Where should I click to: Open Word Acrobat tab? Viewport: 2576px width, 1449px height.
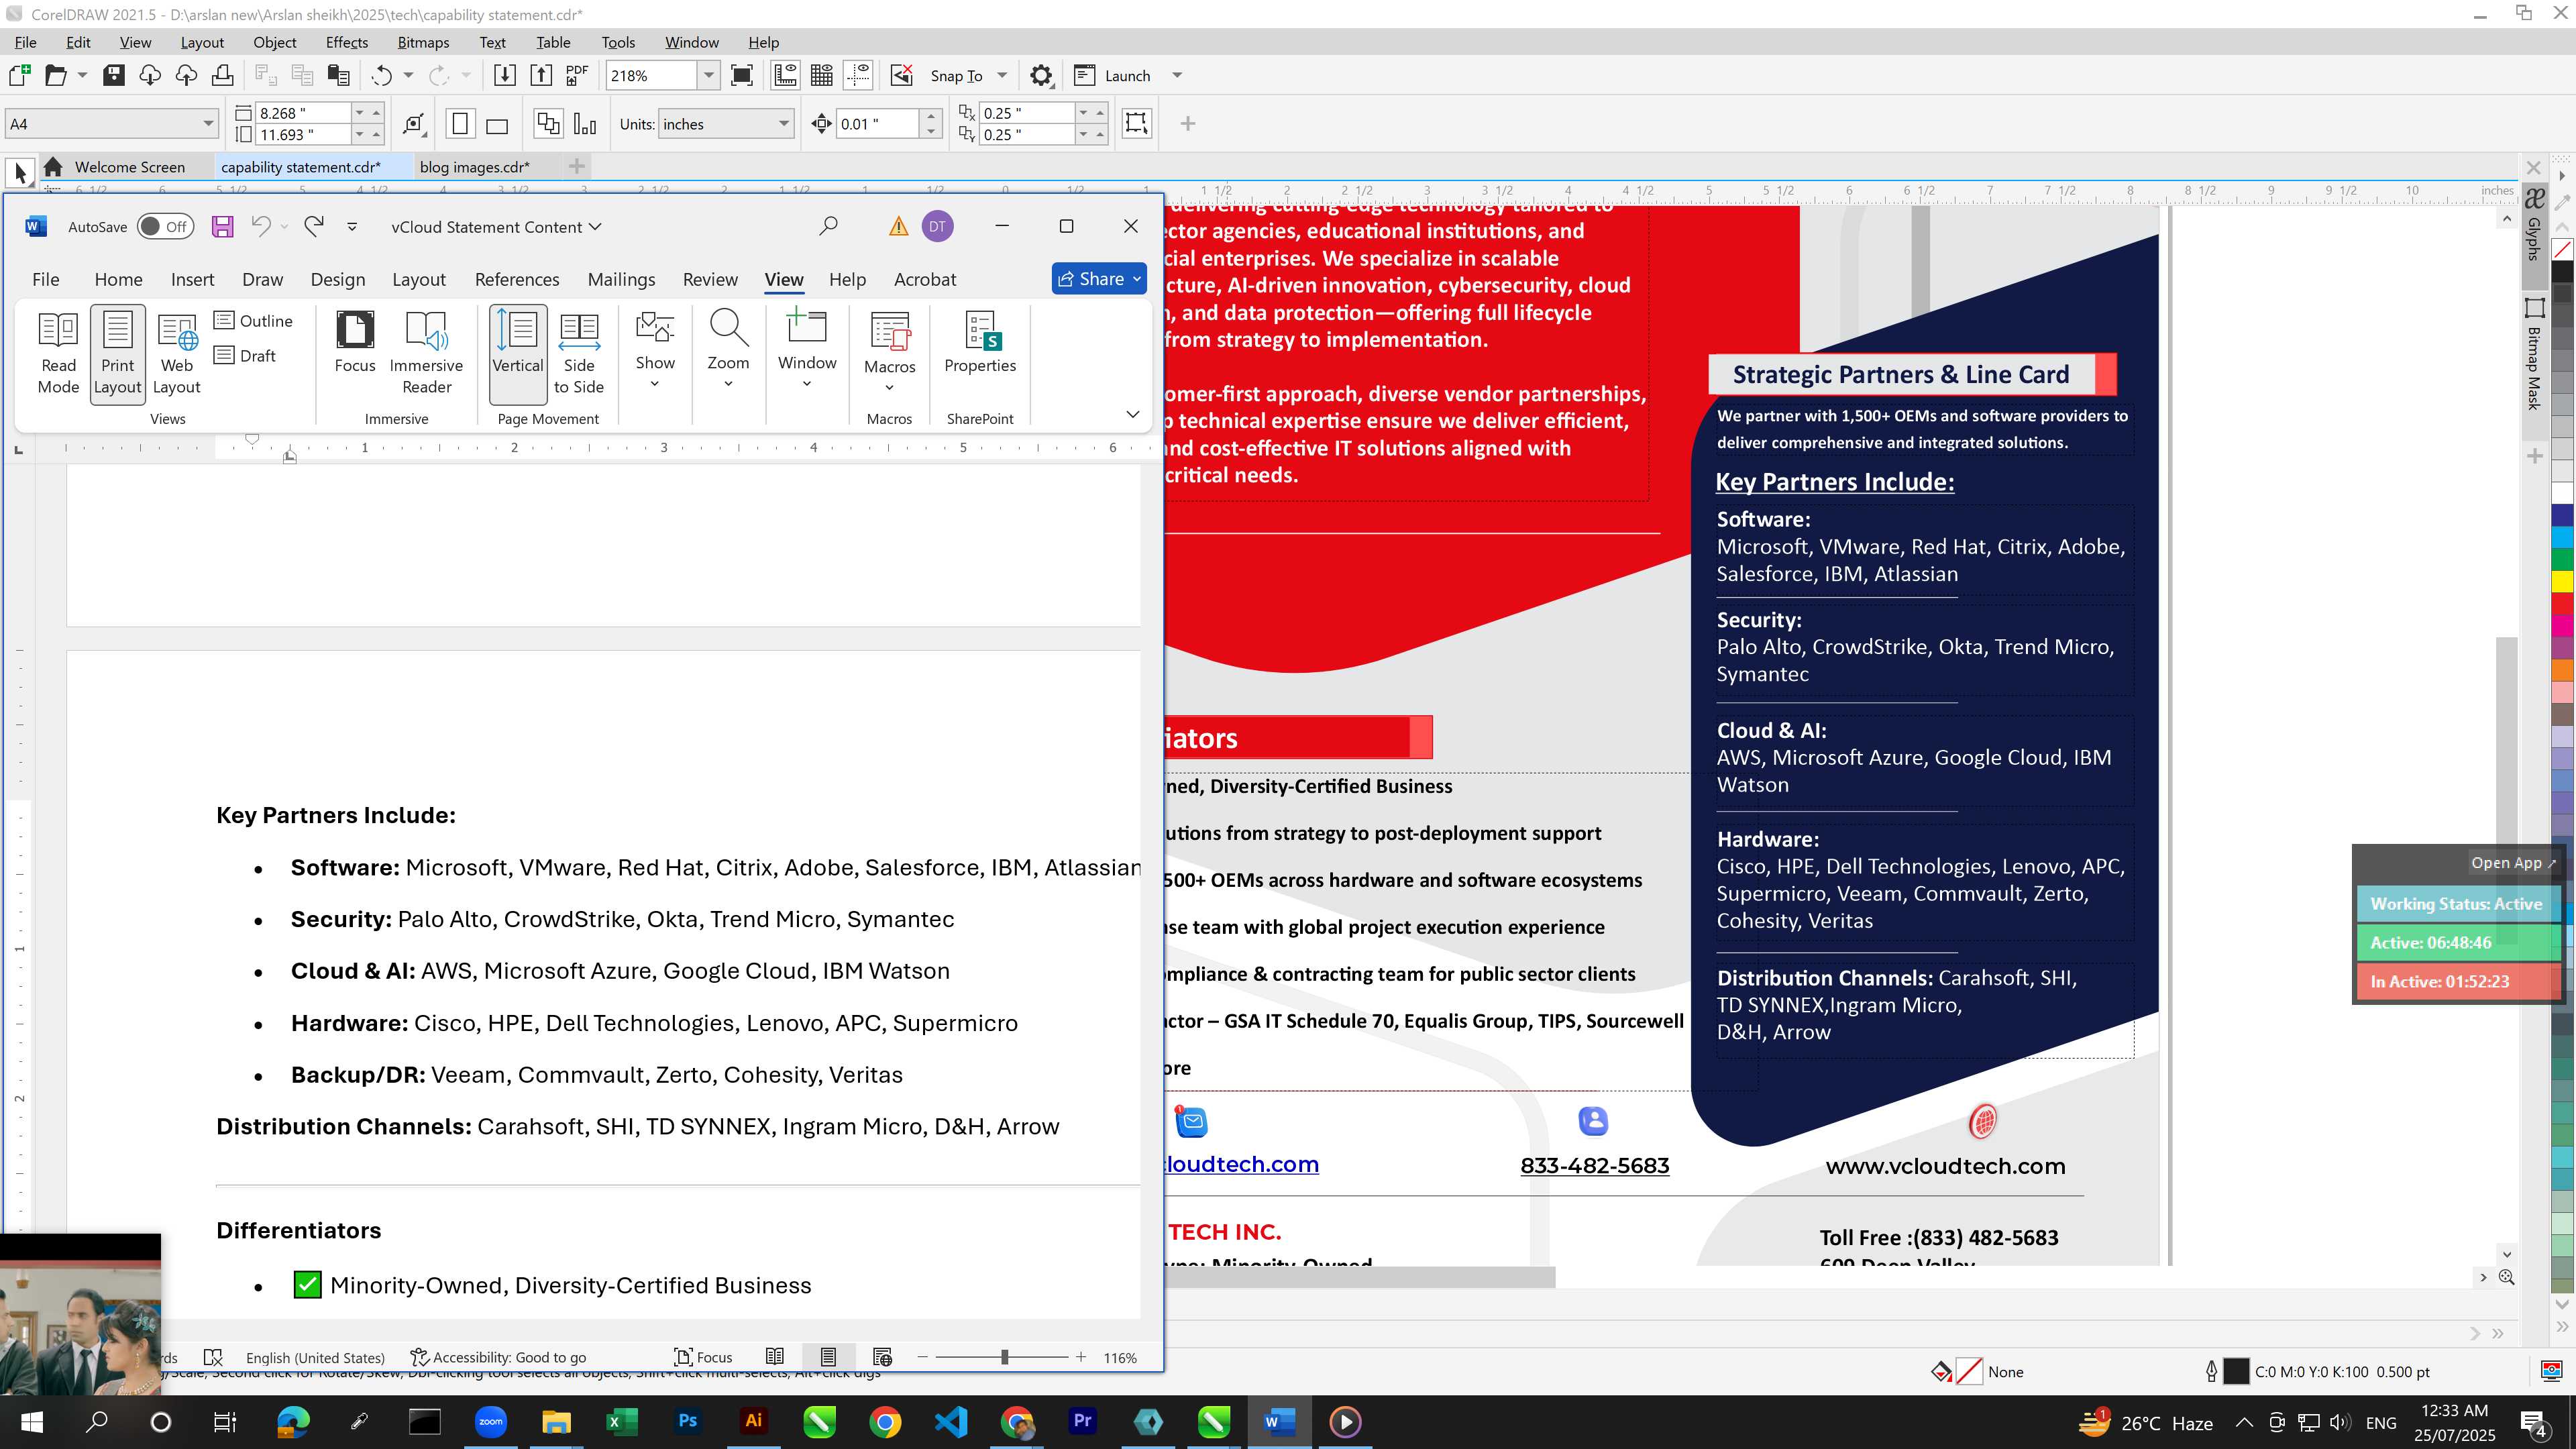point(925,279)
